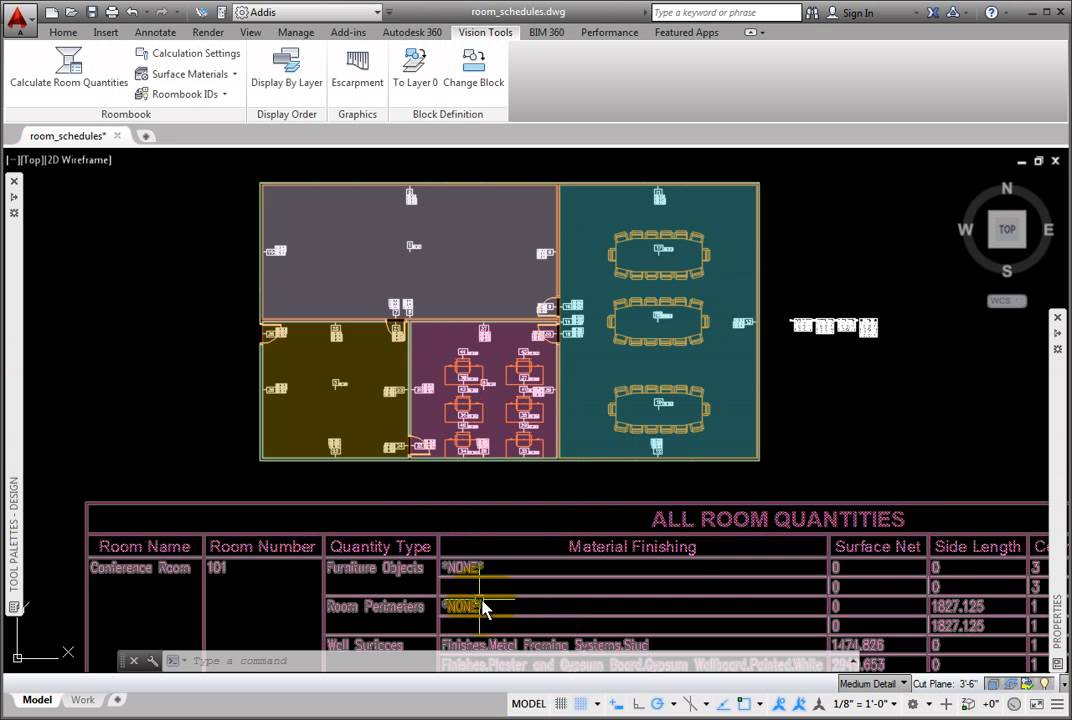Click the Workspace Switching gear in status bar
1072x720 pixels.
click(x=913, y=704)
